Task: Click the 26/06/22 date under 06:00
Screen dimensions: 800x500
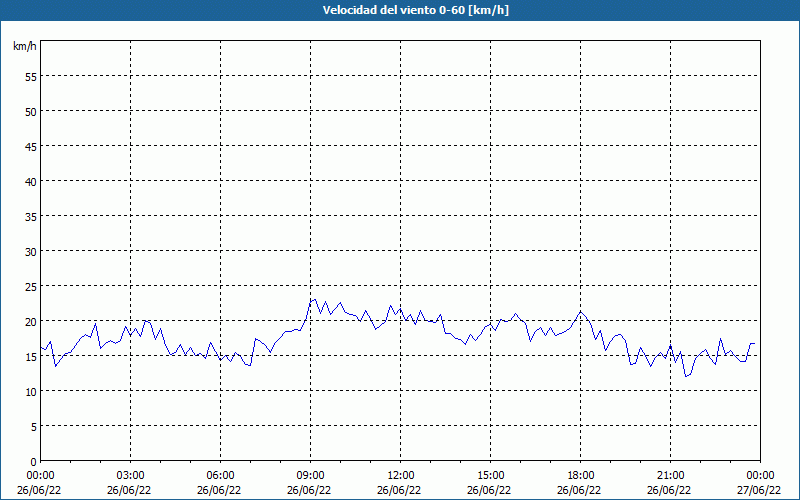Action: click(219, 490)
